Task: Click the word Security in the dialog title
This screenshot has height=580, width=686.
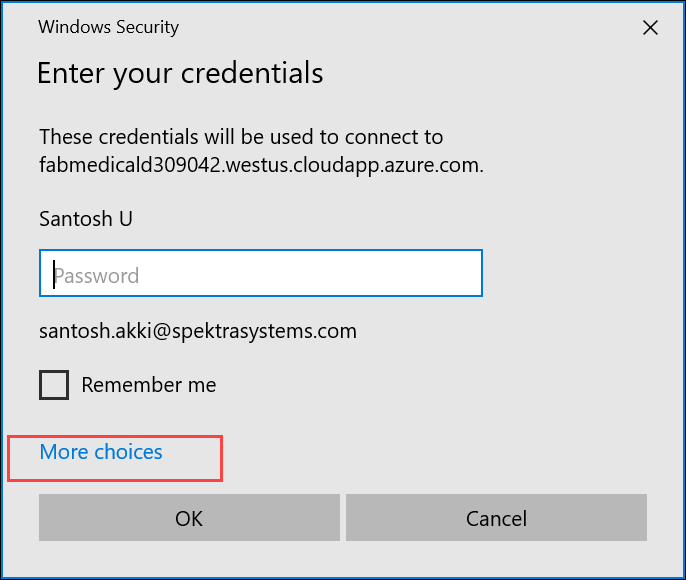Action: click(147, 27)
